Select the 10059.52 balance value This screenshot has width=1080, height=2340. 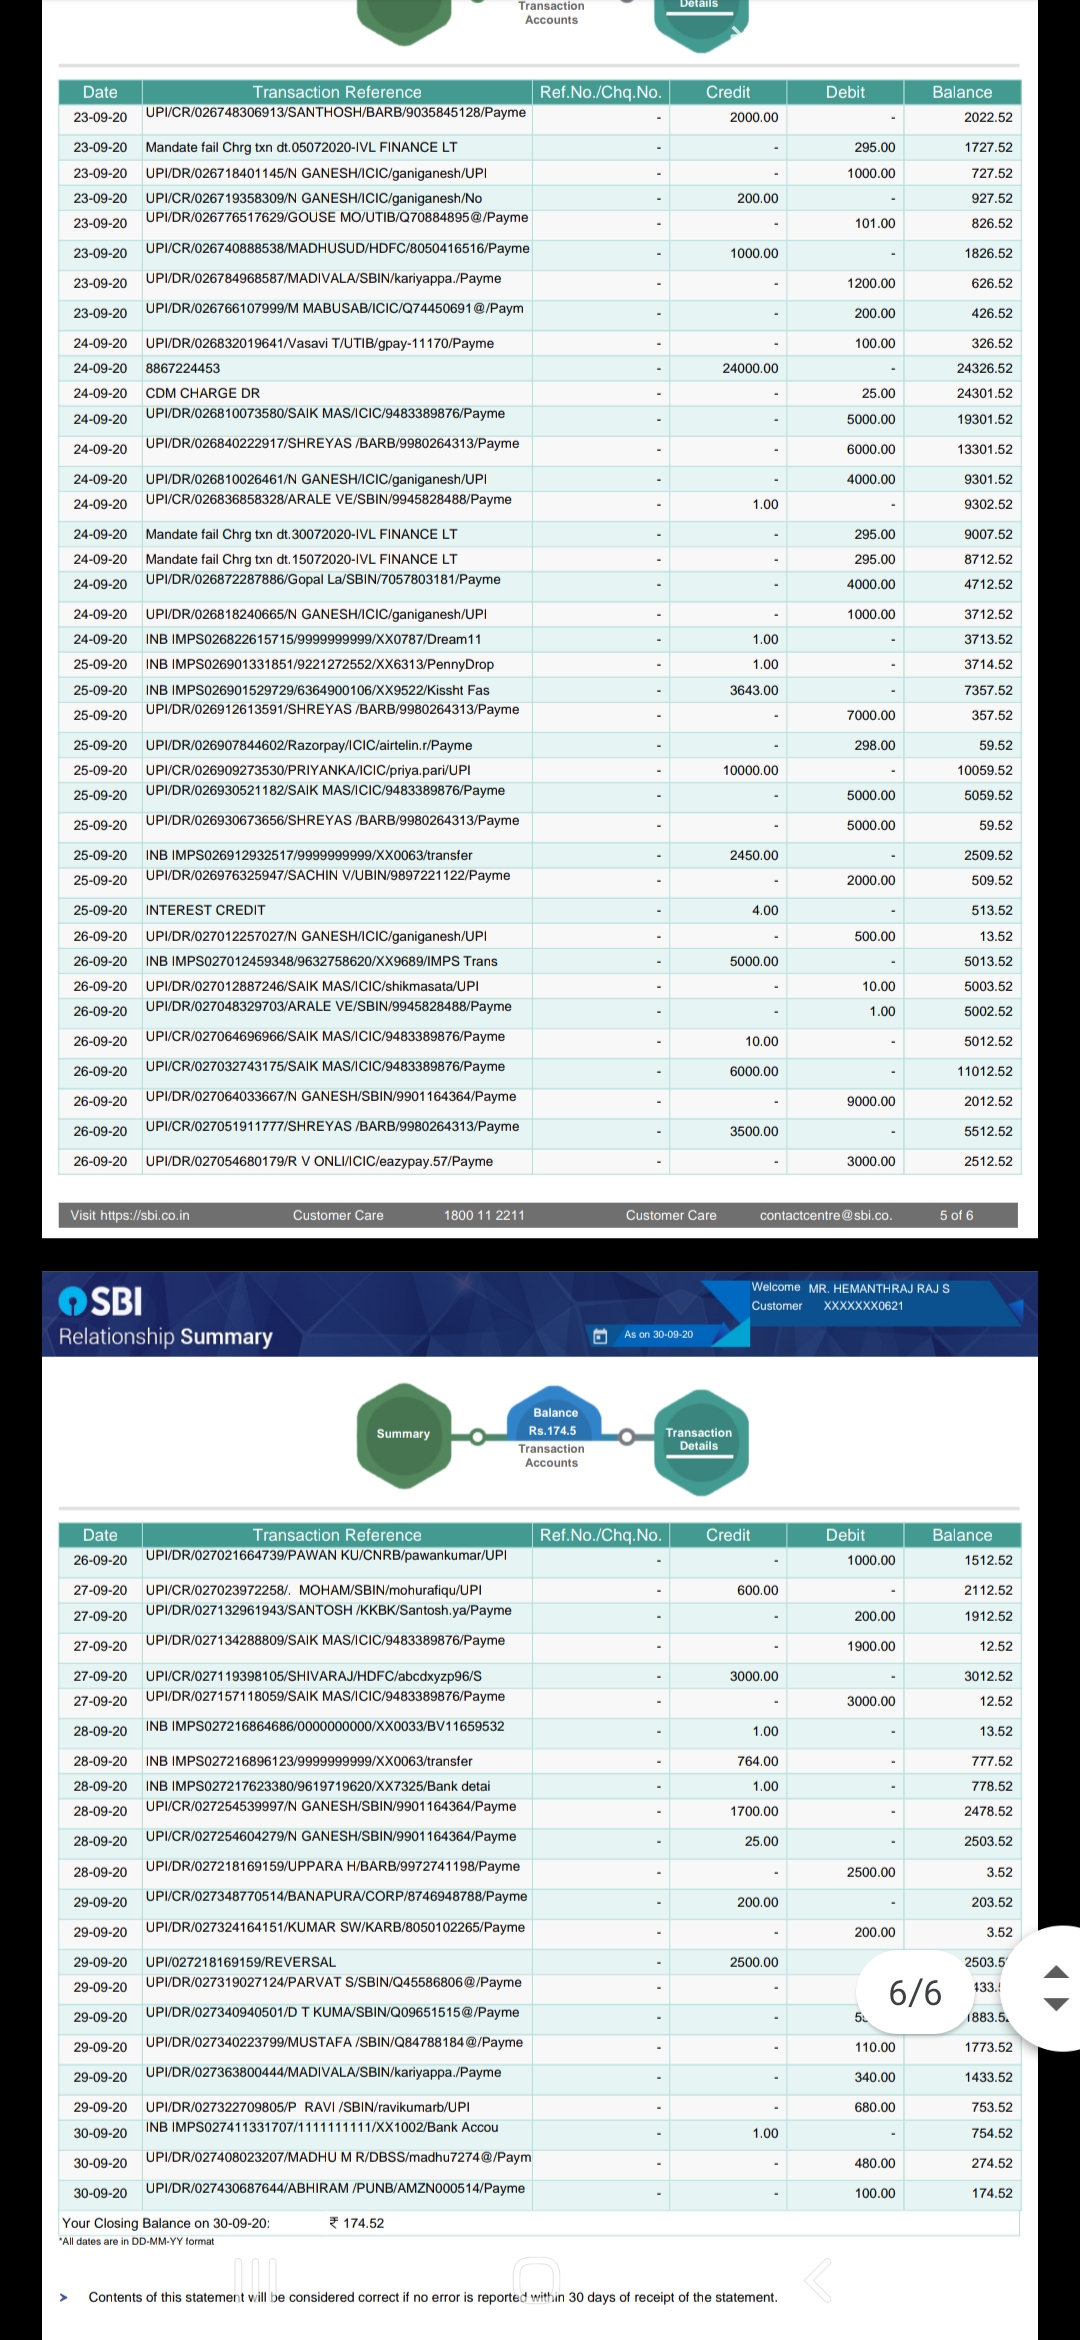984,770
